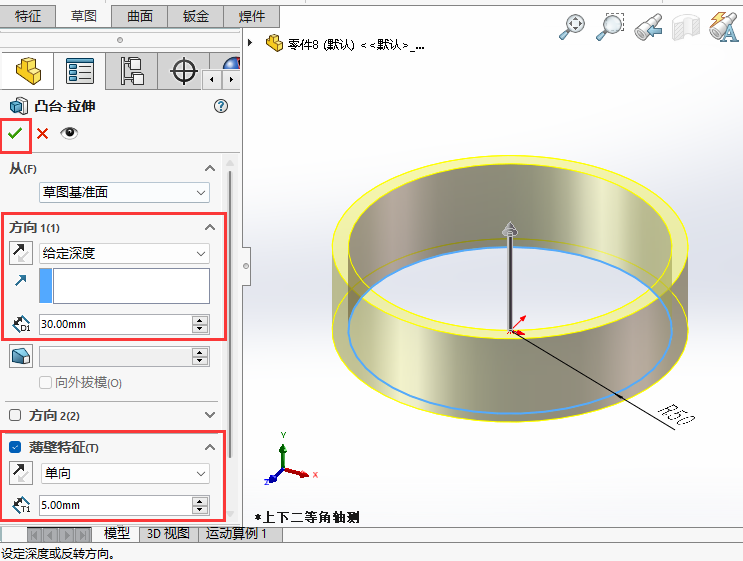This screenshot has width=743, height=561.
Task: Collapse the 方向 1 section
Action: point(210,227)
